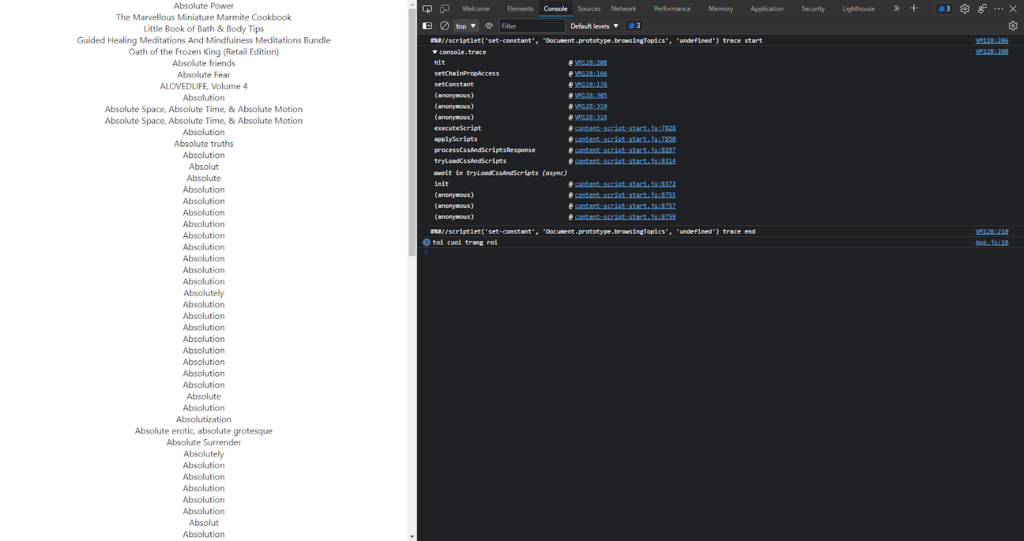Click page scrollbar up arrow
This screenshot has width=1024, height=541.
click(412, 5)
